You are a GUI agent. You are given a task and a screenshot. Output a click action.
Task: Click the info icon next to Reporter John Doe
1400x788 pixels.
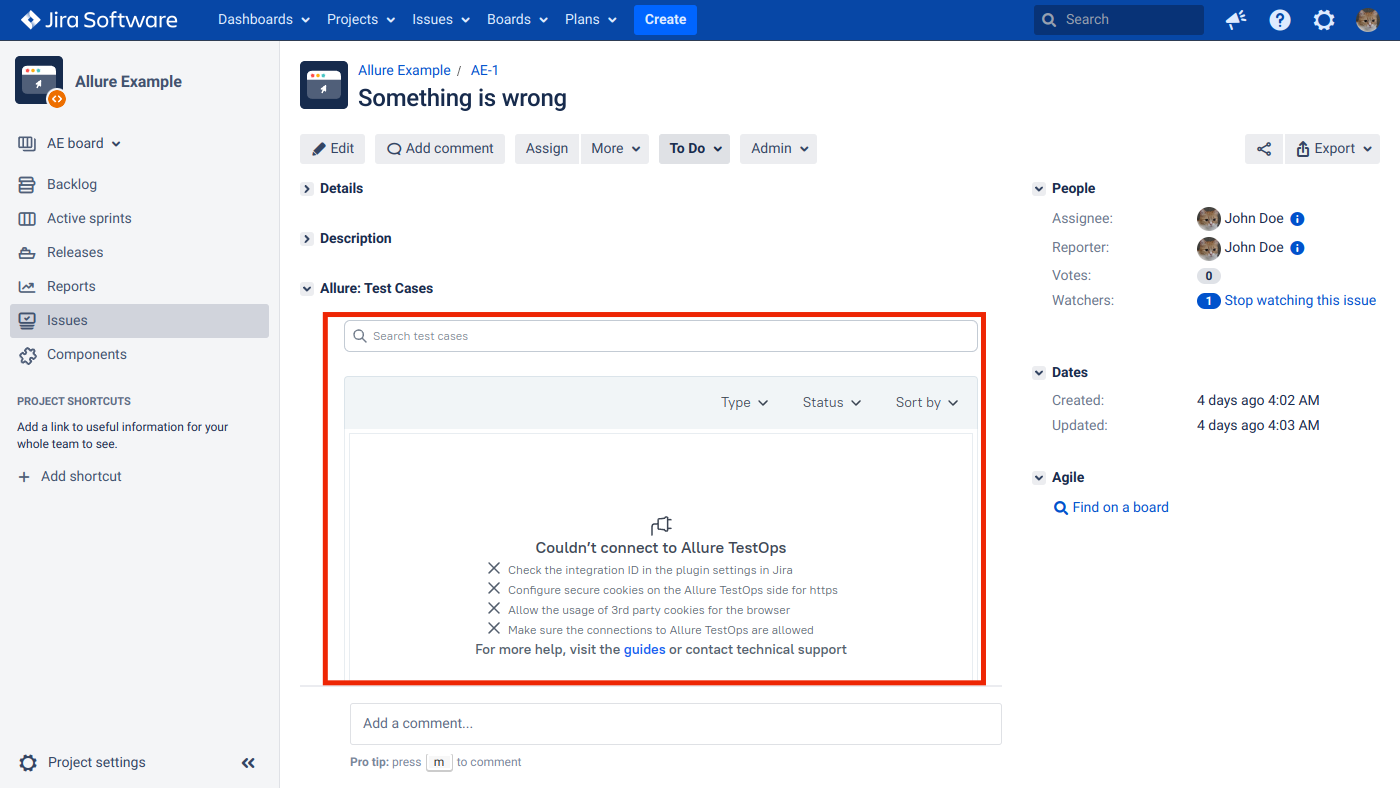click(x=1297, y=248)
